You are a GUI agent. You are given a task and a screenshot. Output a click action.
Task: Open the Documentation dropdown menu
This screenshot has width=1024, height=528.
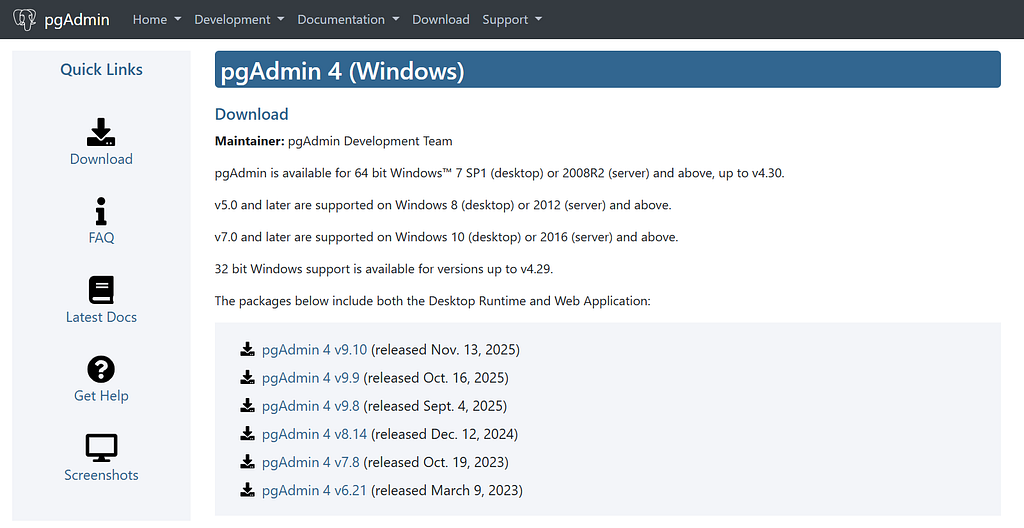click(x=348, y=20)
